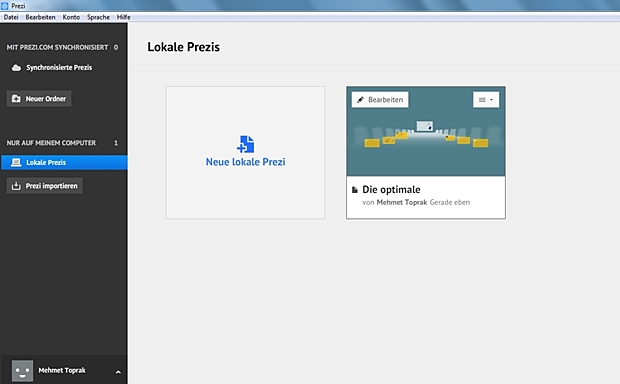Click the pencil icon on the Bearbeiten button
620x384 pixels.
click(360, 100)
